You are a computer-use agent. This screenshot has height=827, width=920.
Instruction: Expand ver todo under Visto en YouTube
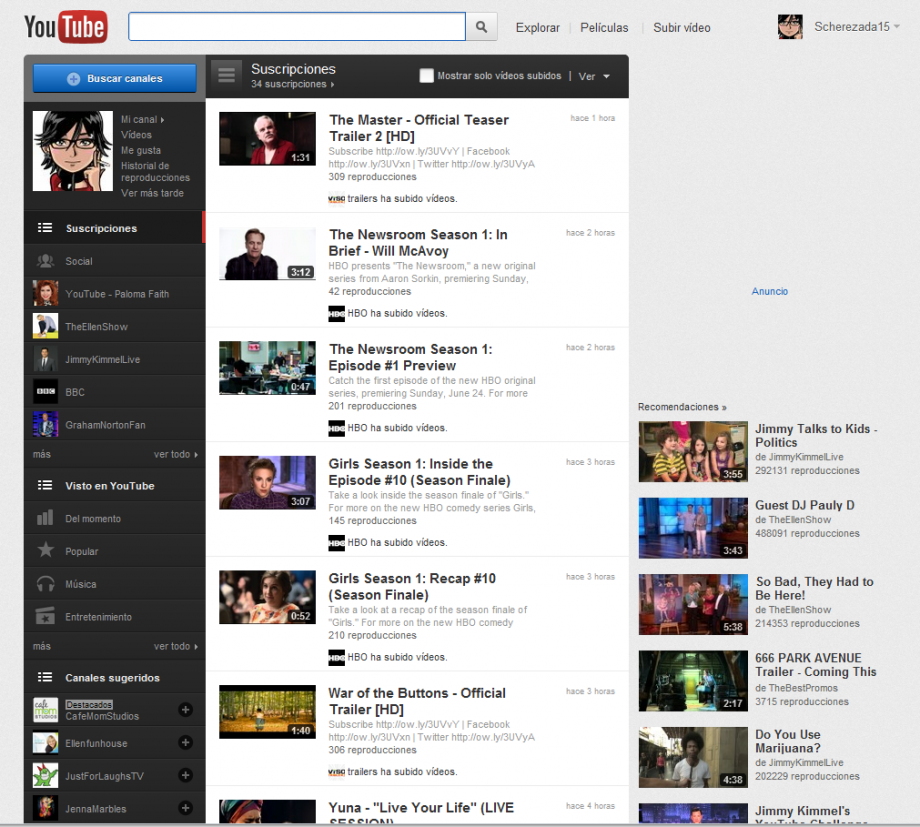175,646
